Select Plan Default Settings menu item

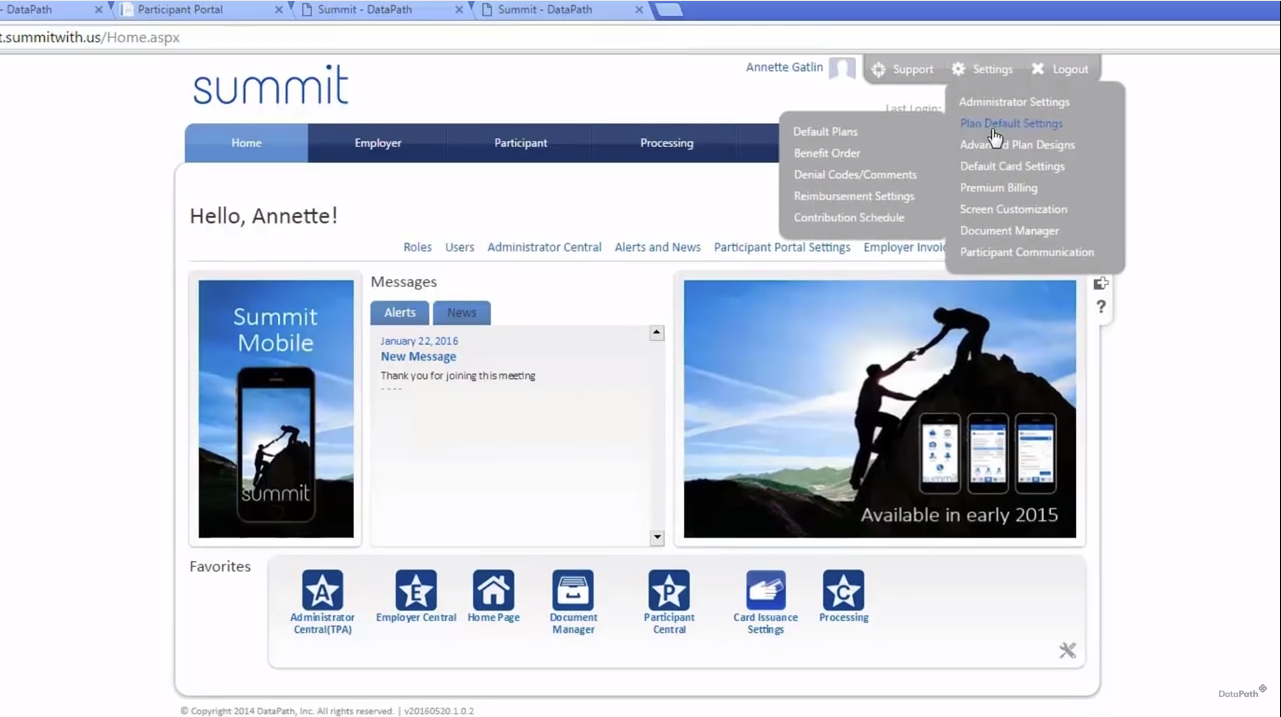pyautogui.click(x=1011, y=124)
